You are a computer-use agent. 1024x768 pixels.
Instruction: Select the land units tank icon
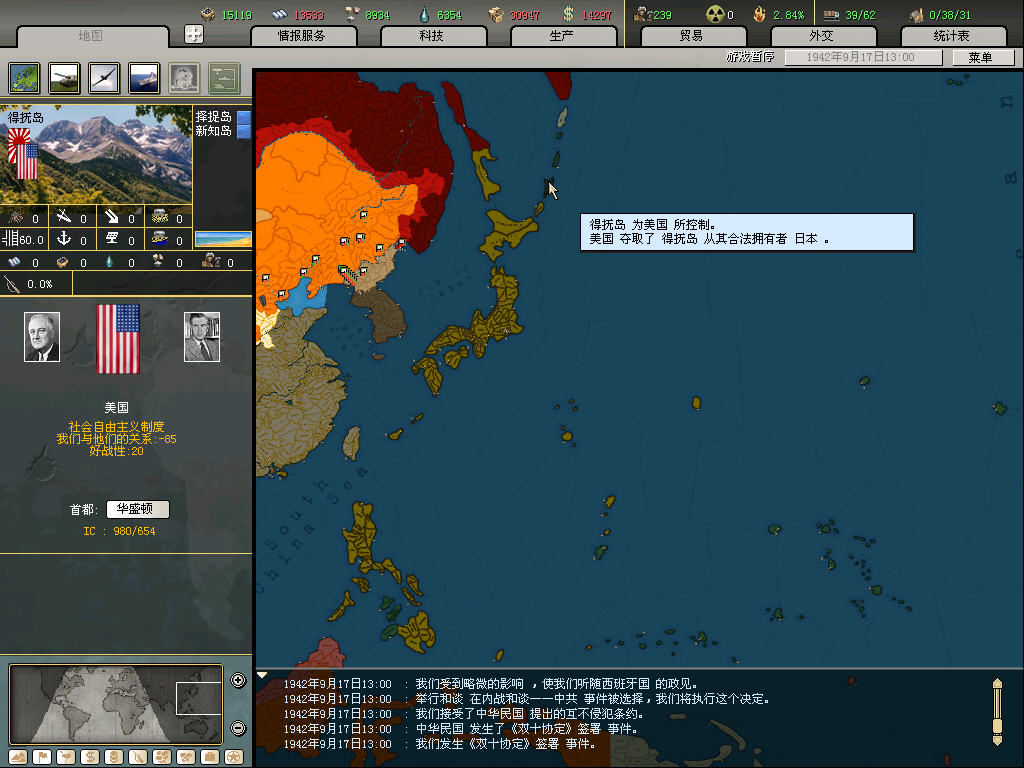click(x=64, y=77)
